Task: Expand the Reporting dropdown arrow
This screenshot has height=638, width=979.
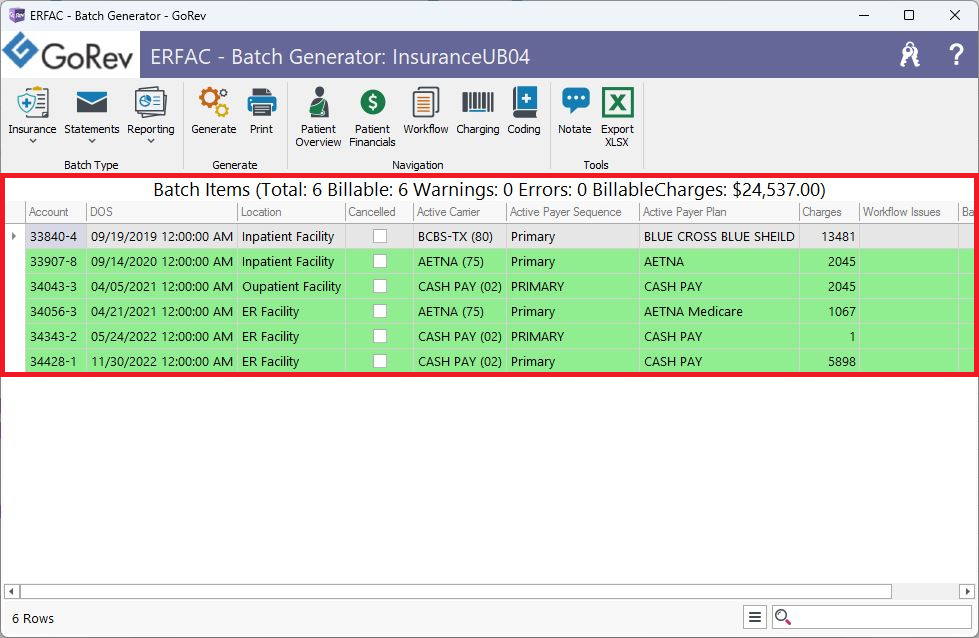Action: 150,141
